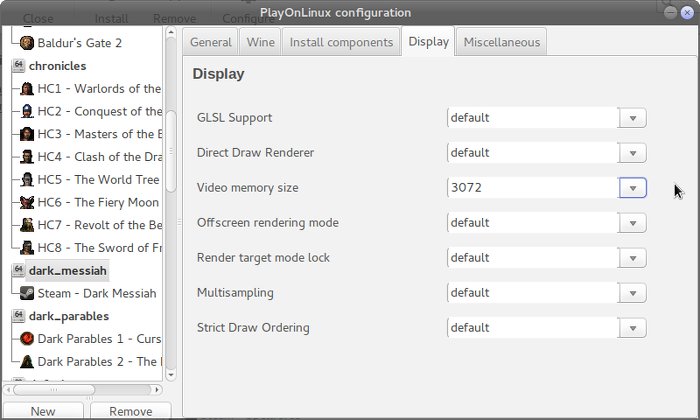Open the Offscreen rendering mode dropdown arrow
Image resolution: width=700 pixels, height=420 pixels.
pyautogui.click(x=633, y=223)
